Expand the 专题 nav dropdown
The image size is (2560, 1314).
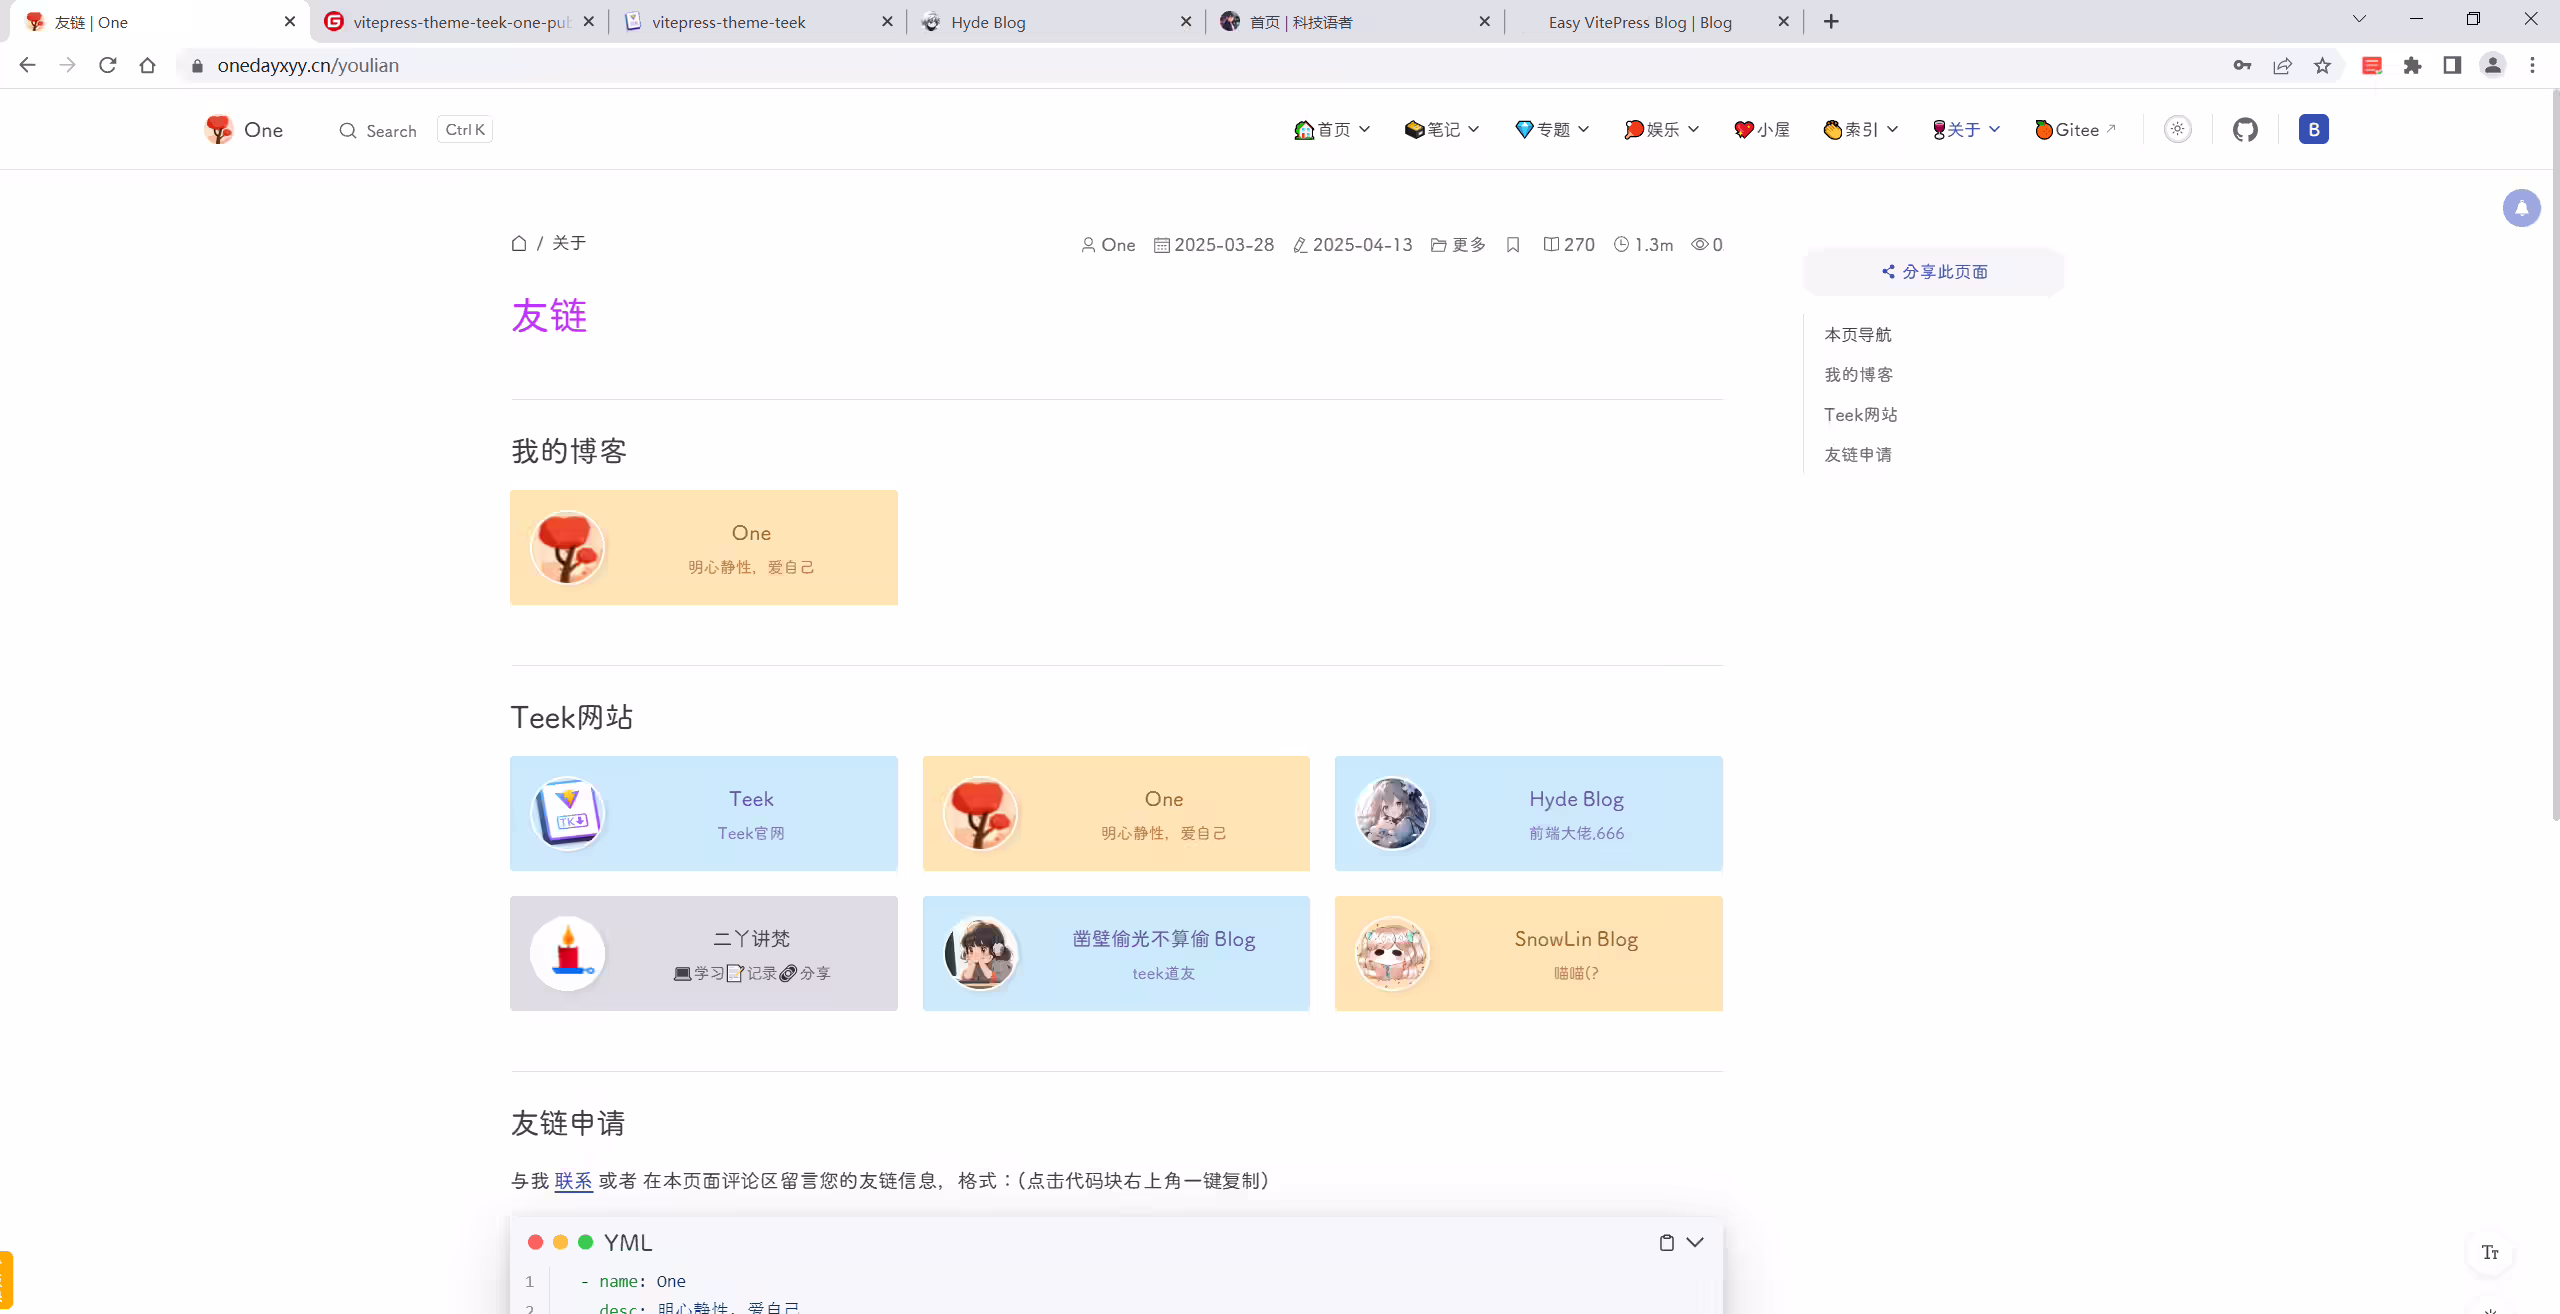(1552, 129)
